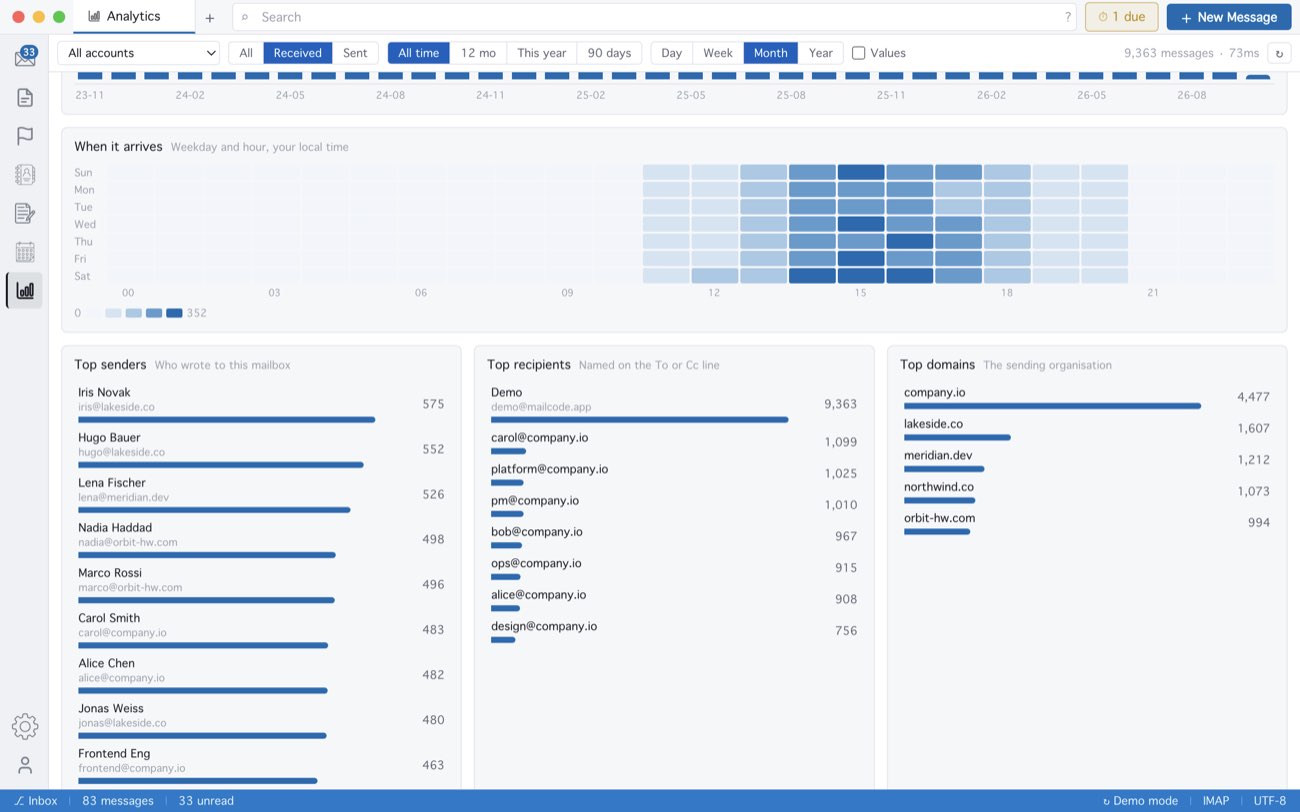Image resolution: width=1300 pixels, height=812 pixels.
Task: Focus the Search field
Action: click(654, 17)
